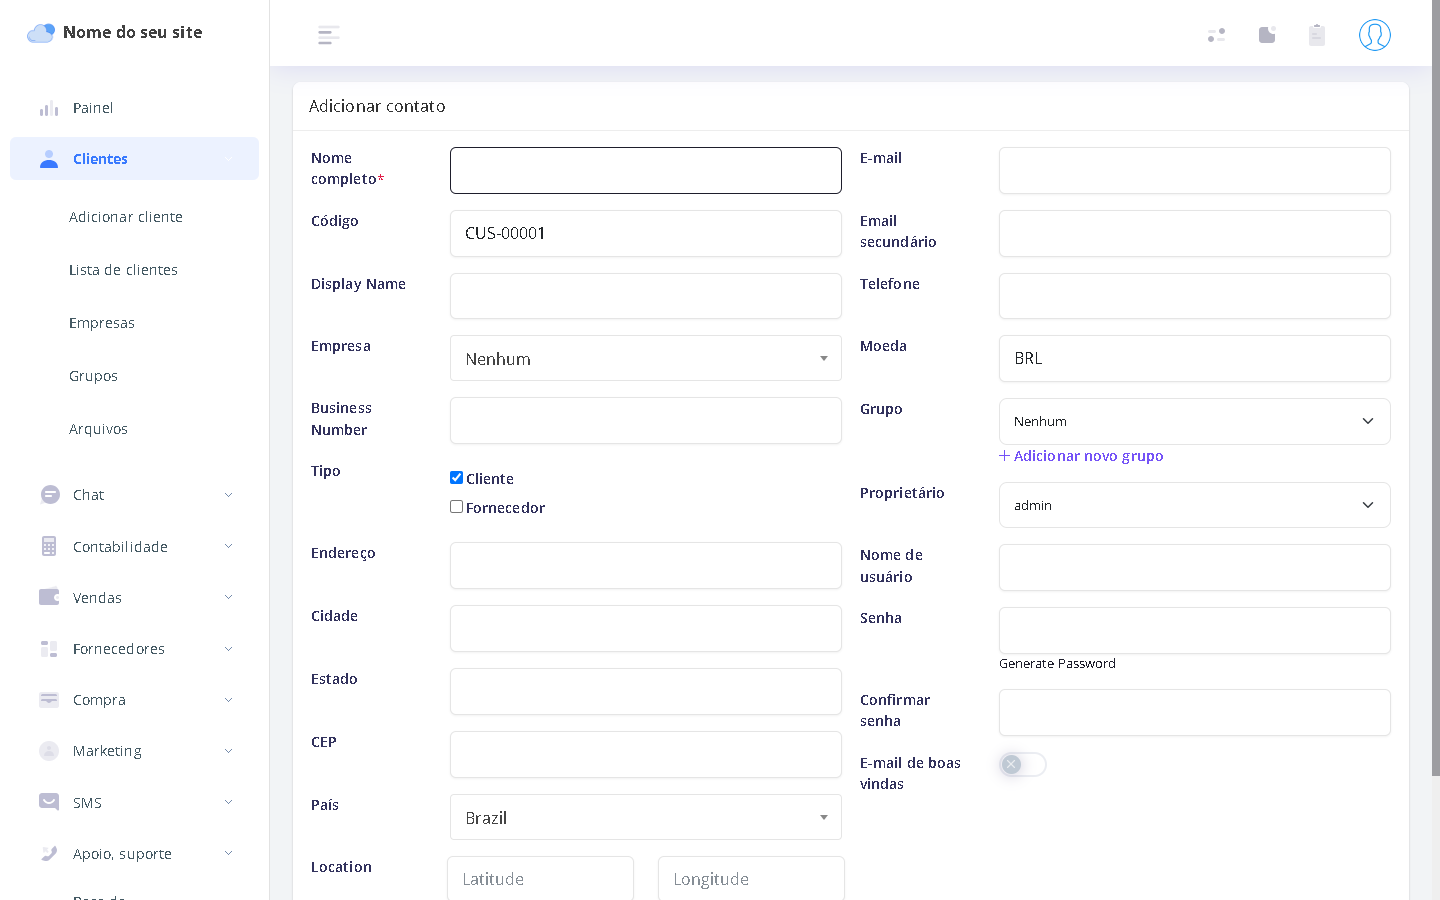The height and width of the screenshot is (900, 1440).
Task: Click the SMS envelope icon
Action: (49, 802)
